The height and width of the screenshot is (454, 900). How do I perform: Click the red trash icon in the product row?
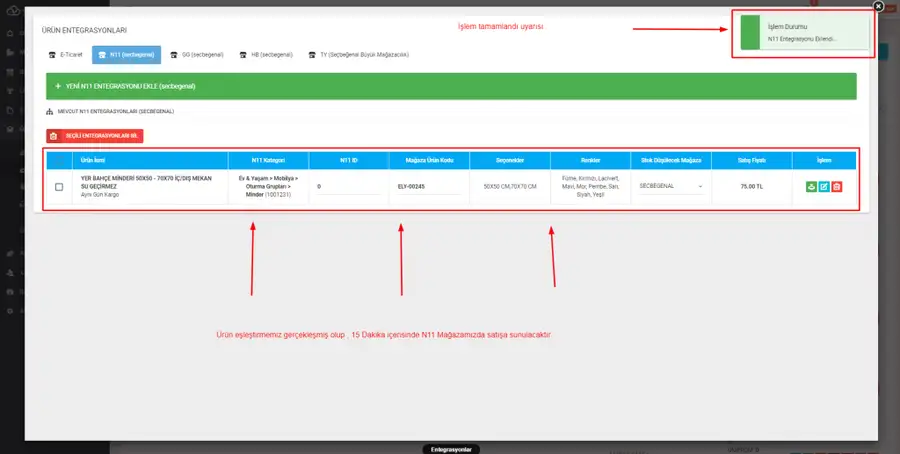click(x=837, y=187)
